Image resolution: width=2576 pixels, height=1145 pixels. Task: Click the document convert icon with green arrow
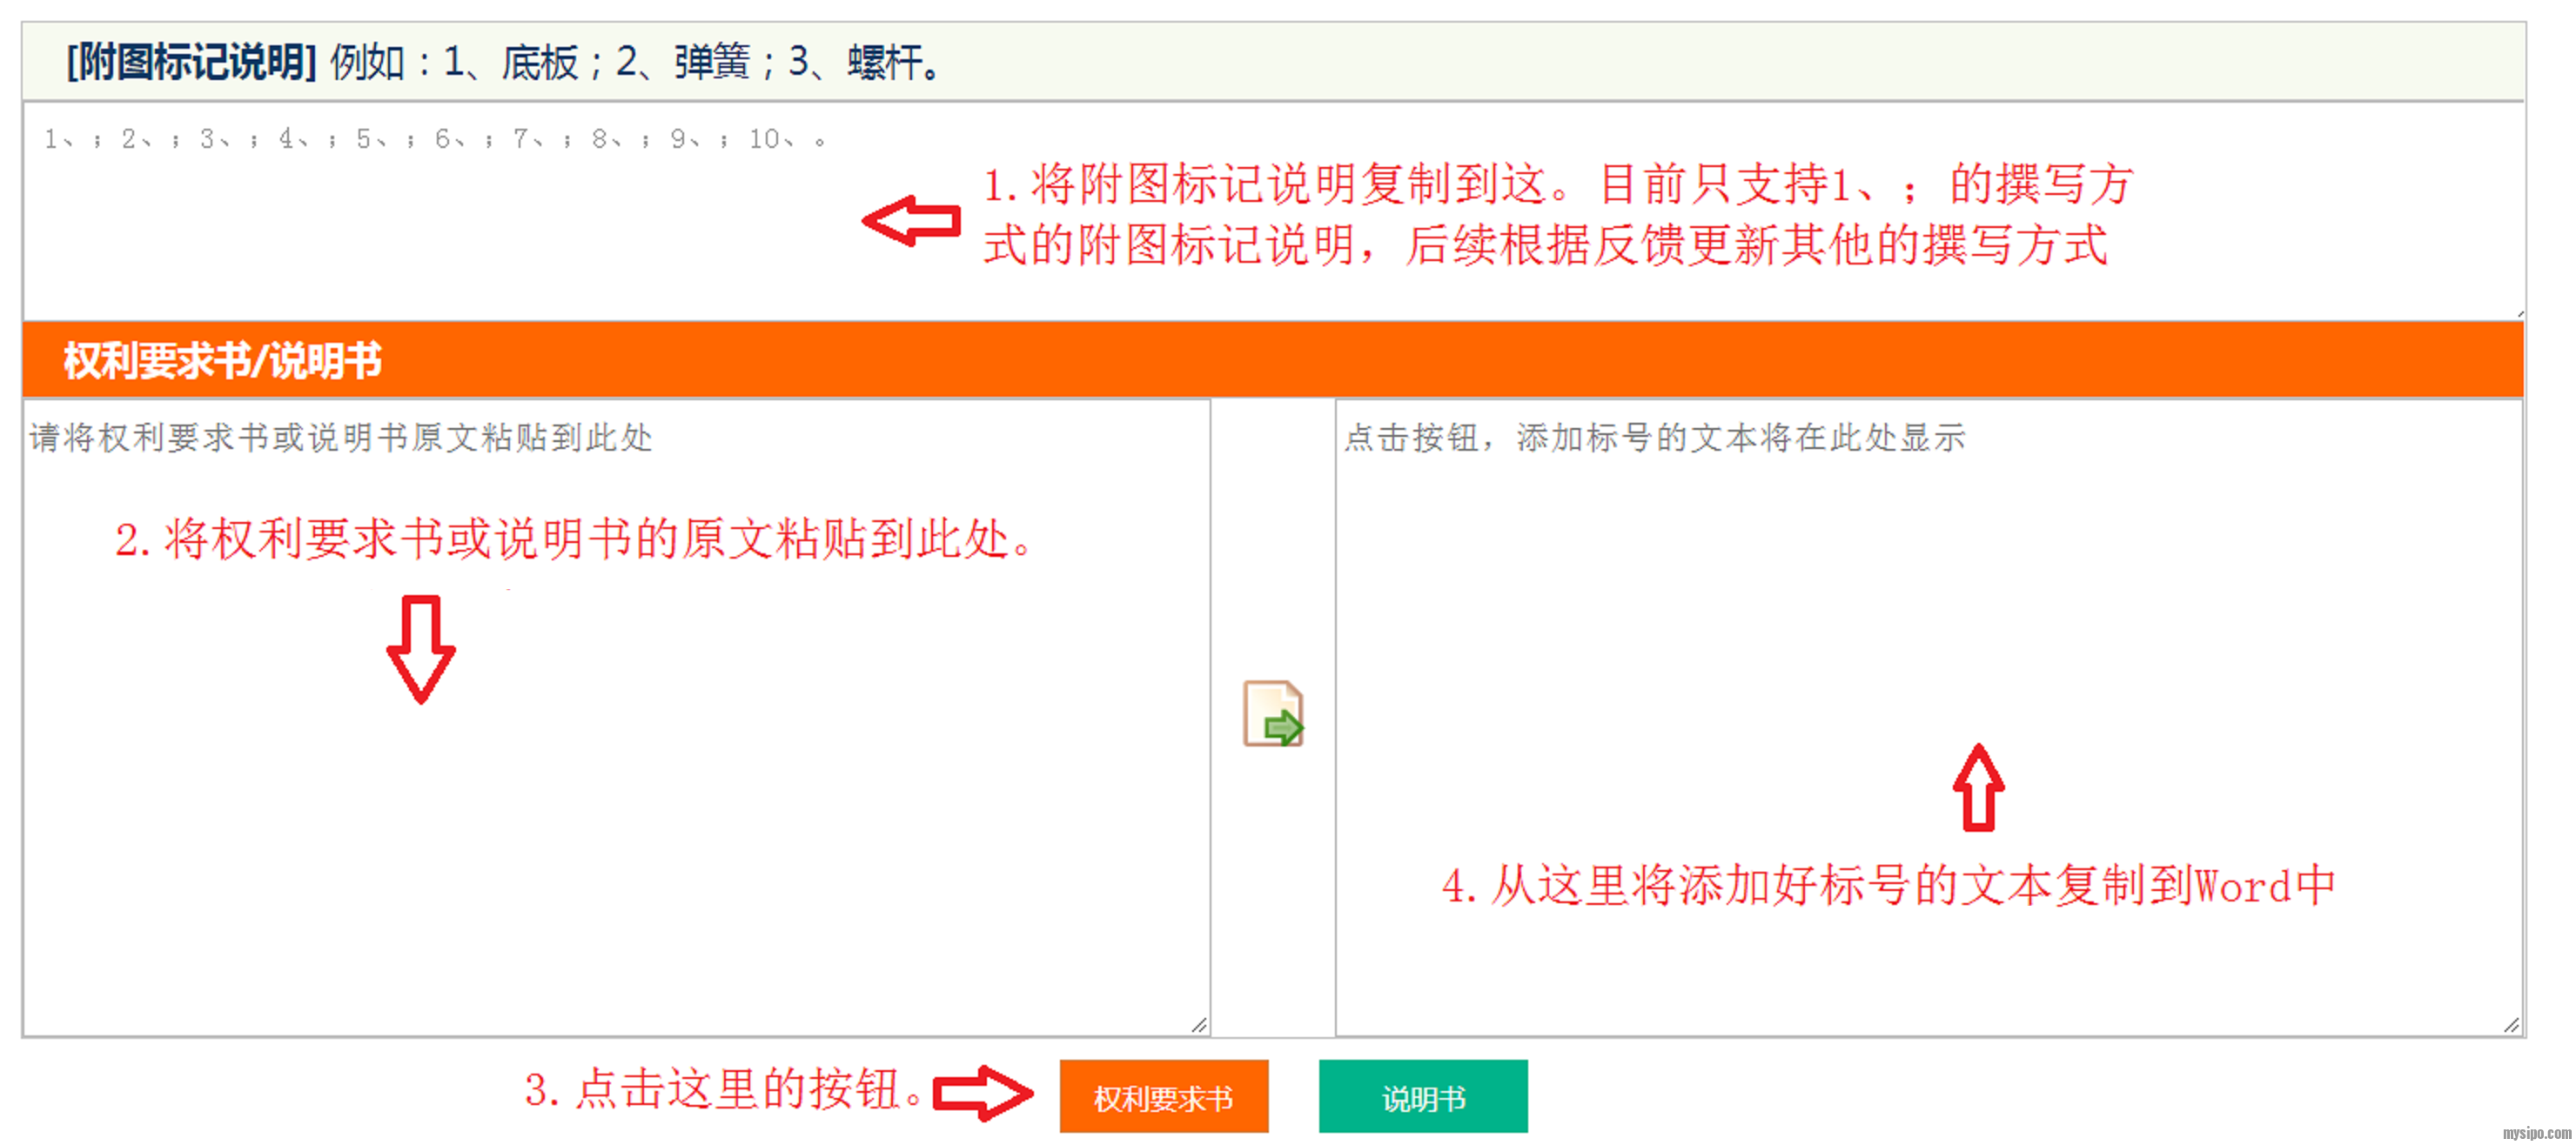pos(1272,713)
